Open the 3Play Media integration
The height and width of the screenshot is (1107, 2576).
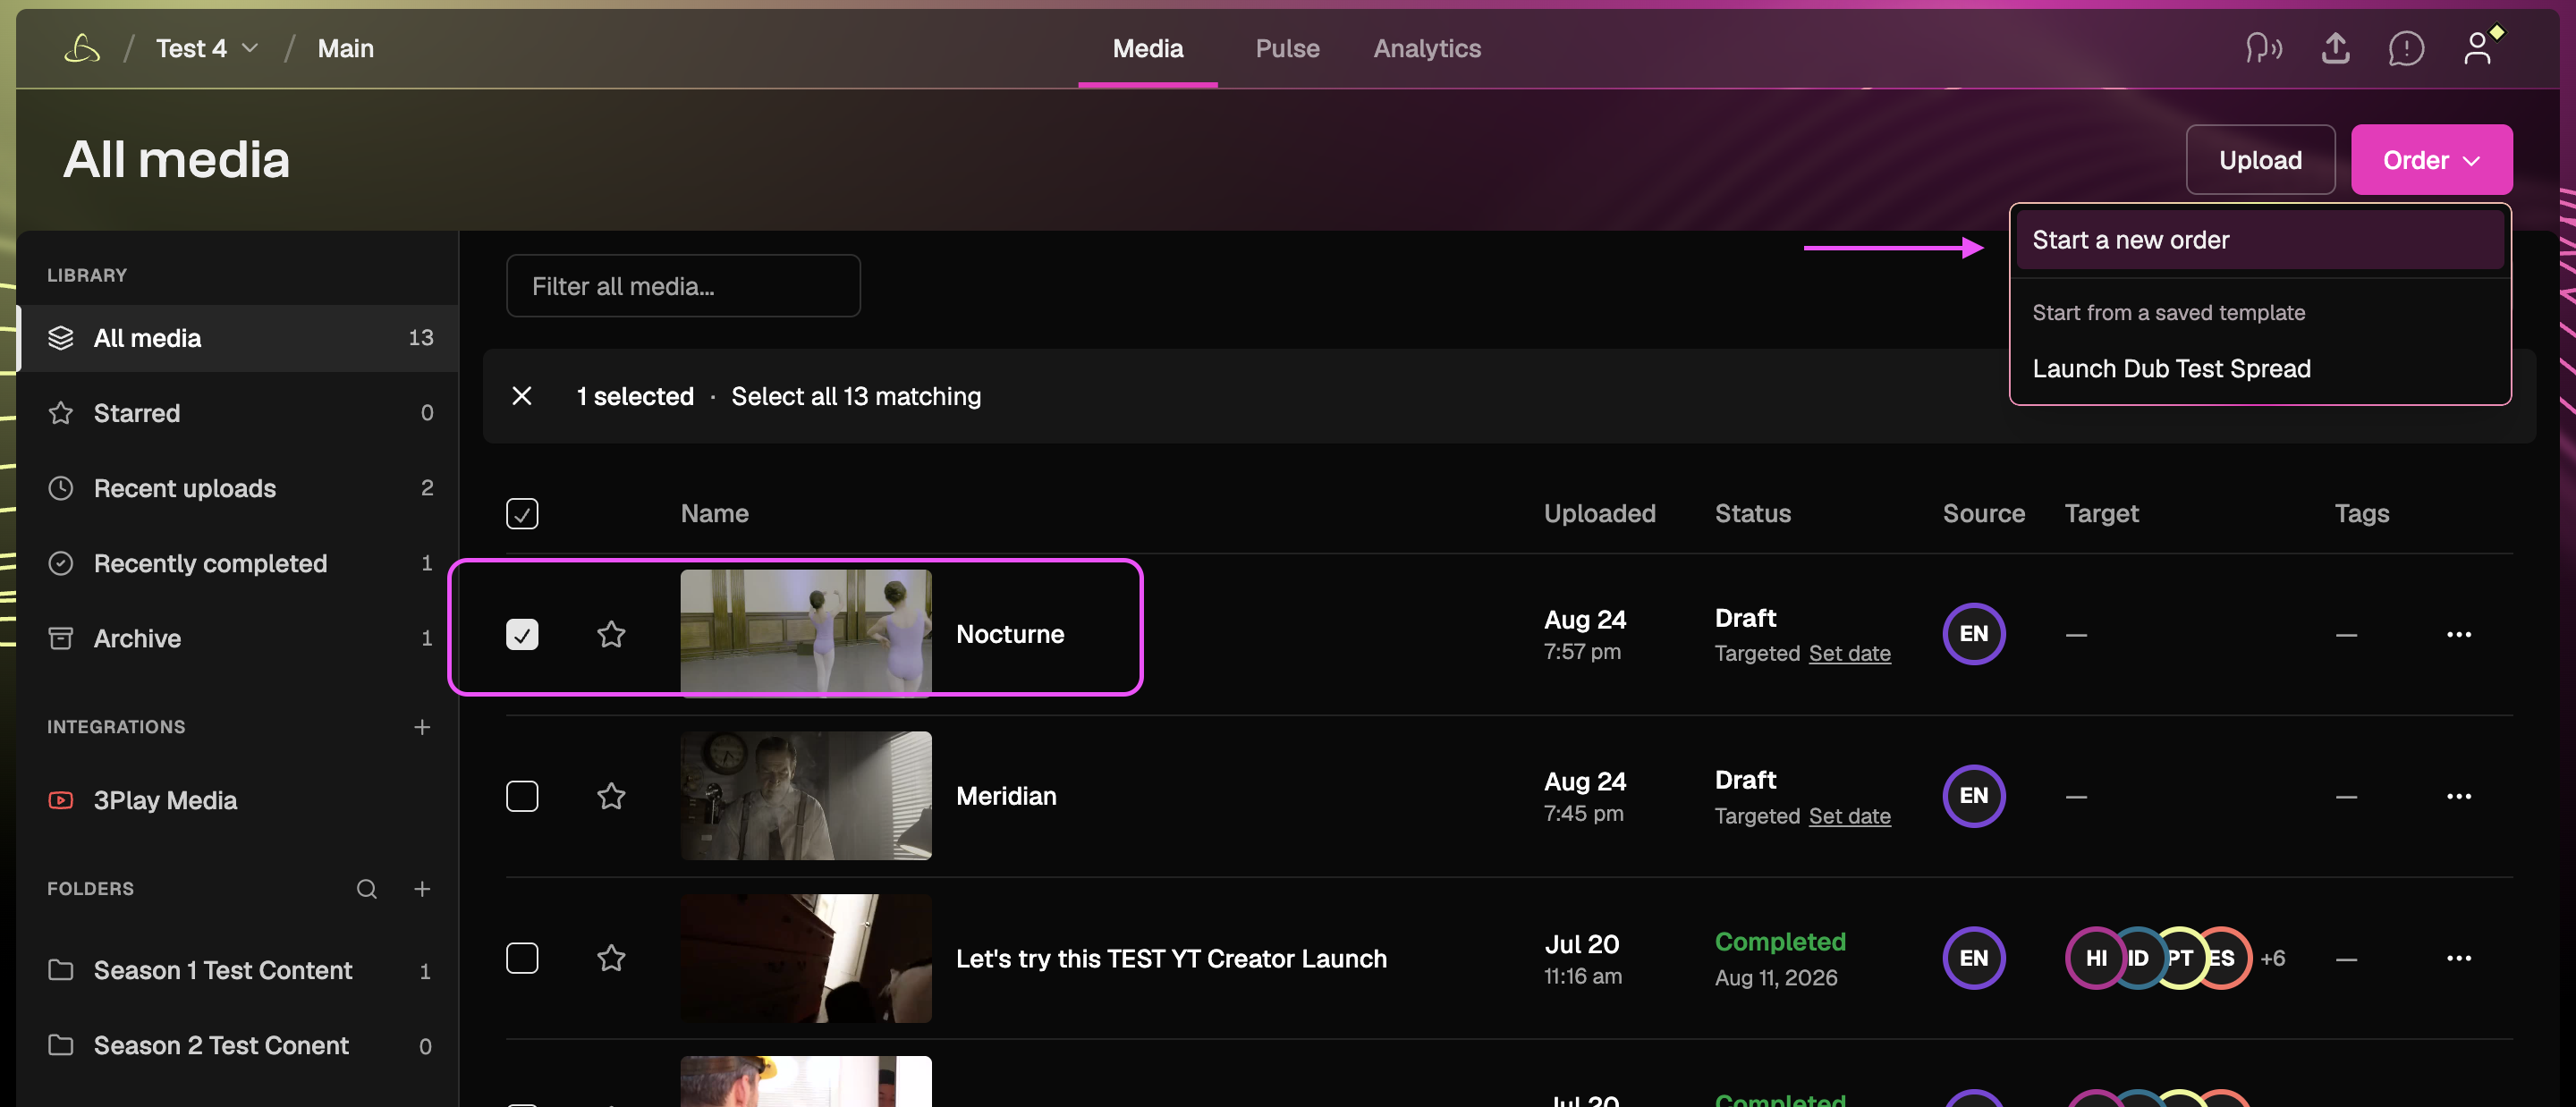[238, 800]
